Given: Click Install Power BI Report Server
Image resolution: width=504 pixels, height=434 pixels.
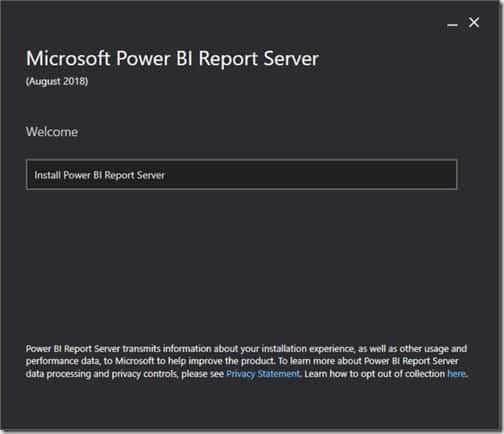Looking at the screenshot, I should pos(241,175).
